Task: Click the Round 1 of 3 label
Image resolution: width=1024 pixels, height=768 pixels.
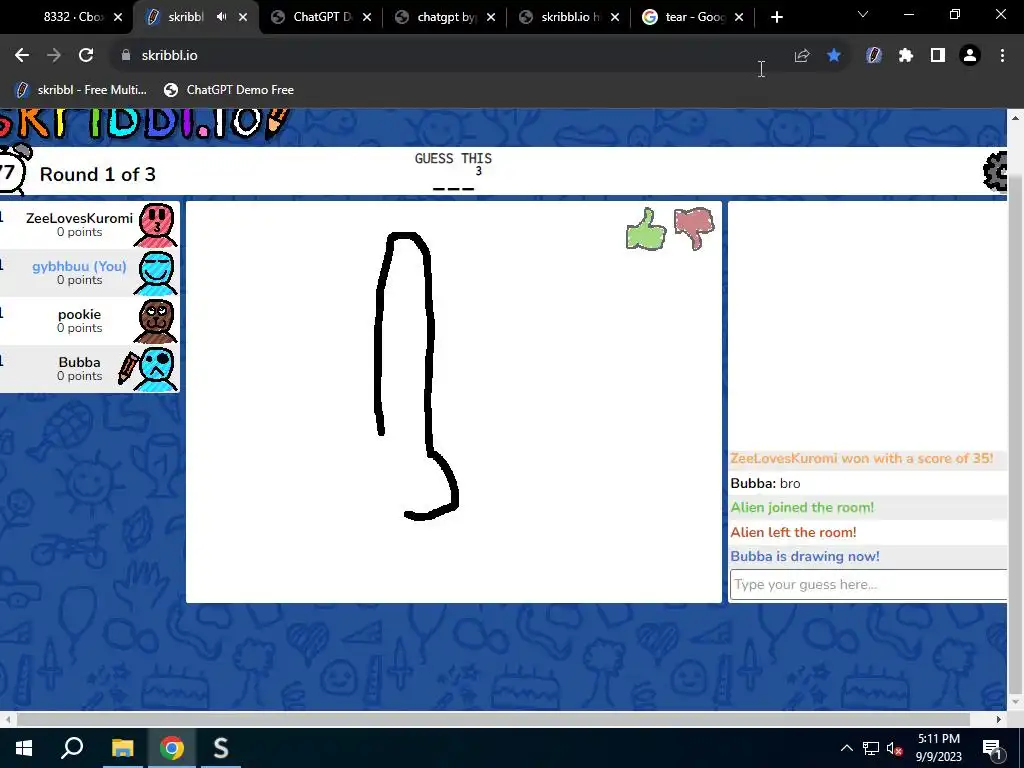Action: pos(98,174)
